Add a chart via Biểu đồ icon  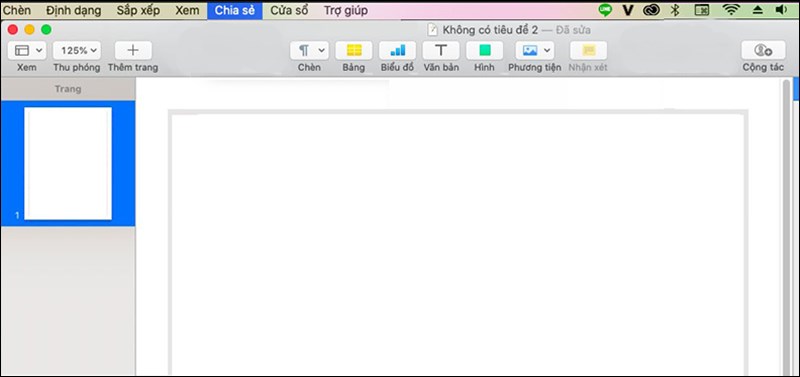click(397, 51)
